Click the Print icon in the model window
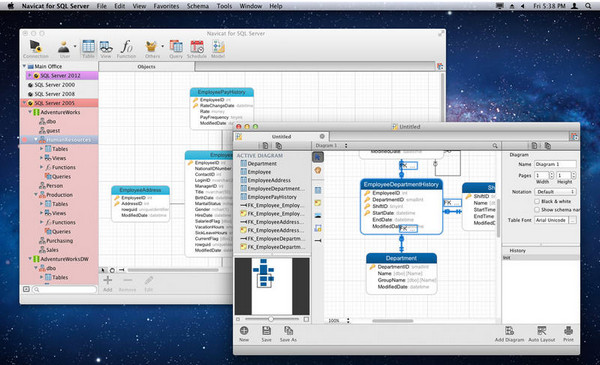Viewport: 600px width, 365px height. tap(568, 334)
